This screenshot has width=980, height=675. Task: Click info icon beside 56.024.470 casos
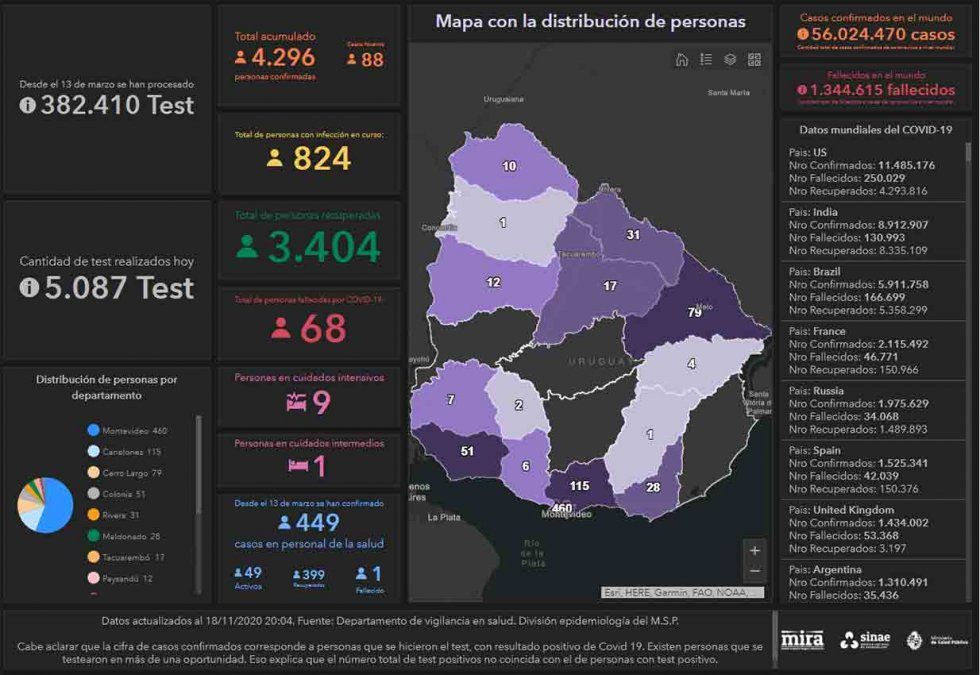802,34
